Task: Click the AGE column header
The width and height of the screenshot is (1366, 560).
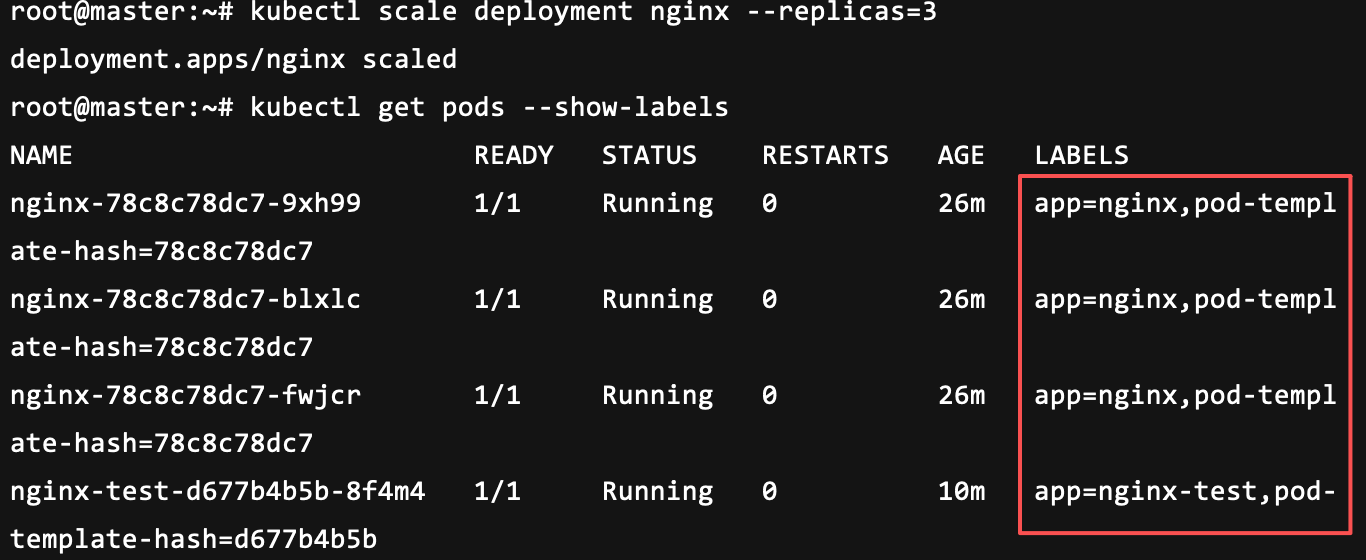Action: click(x=961, y=155)
